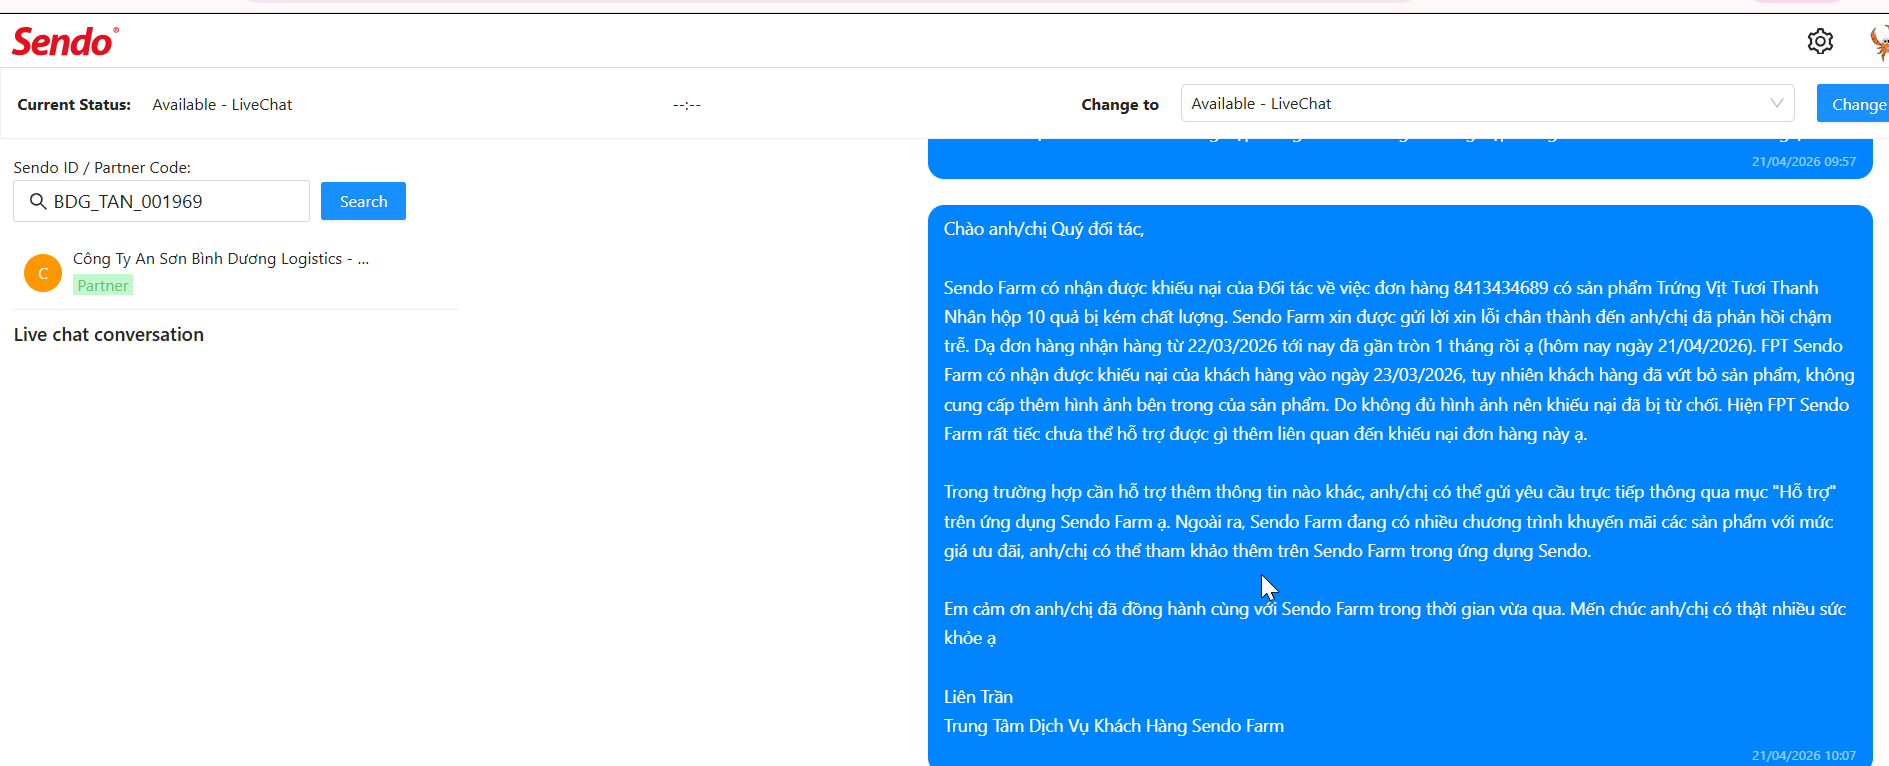Open the settings gear icon
This screenshot has width=1889, height=766.
click(x=1820, y=41)
